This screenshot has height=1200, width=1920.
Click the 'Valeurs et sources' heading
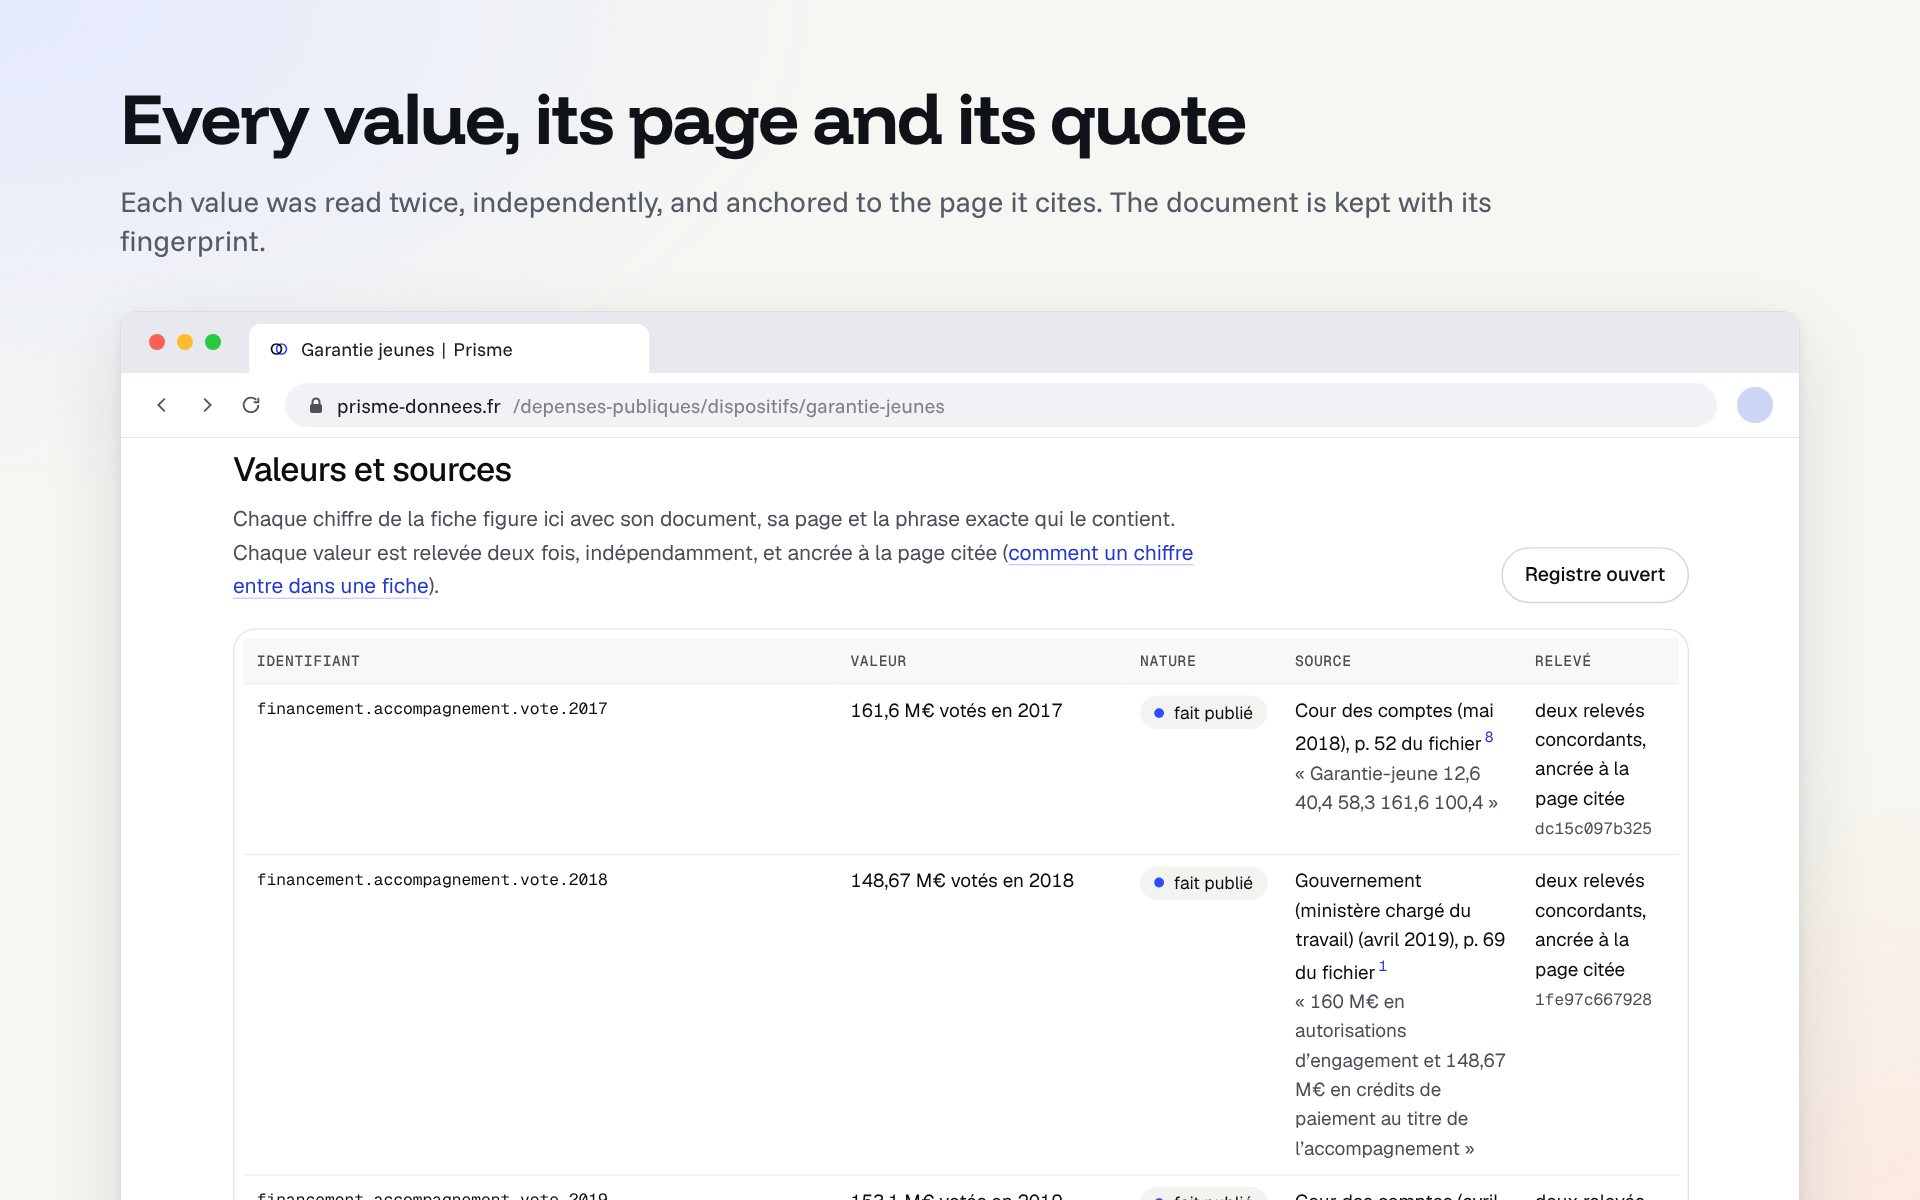[x=372, y=470]
